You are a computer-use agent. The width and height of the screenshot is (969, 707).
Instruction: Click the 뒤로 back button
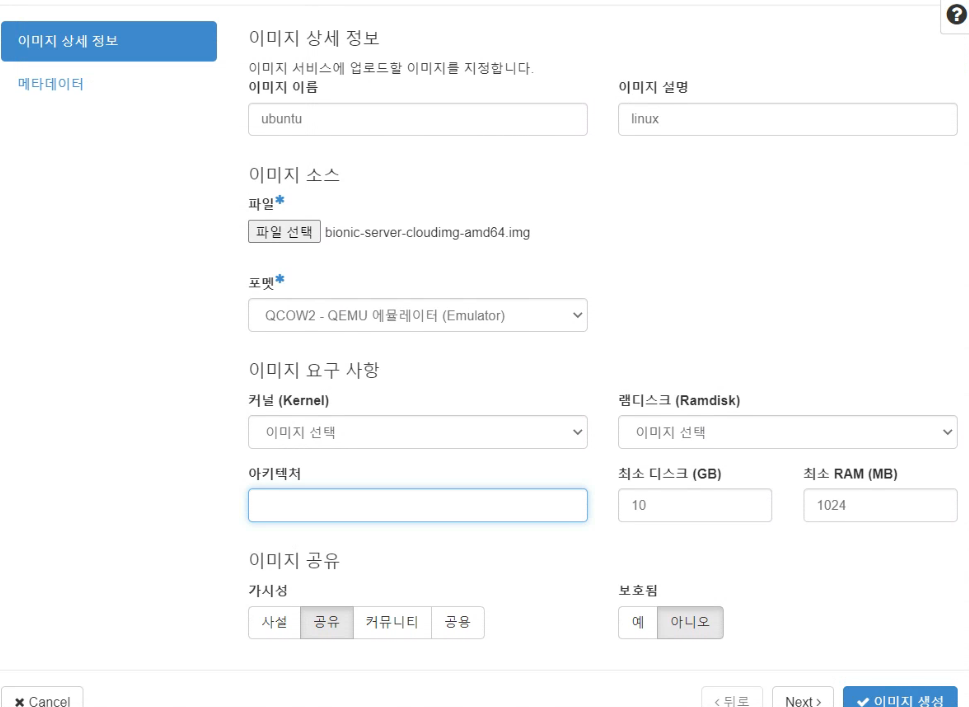pos(732,698)
